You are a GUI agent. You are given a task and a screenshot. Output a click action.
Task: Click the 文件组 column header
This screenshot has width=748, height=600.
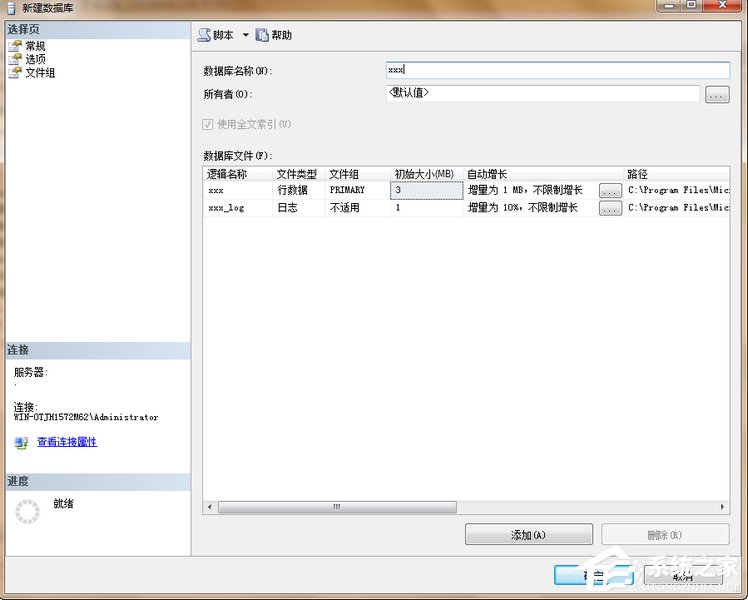click(x=357, y=174)
